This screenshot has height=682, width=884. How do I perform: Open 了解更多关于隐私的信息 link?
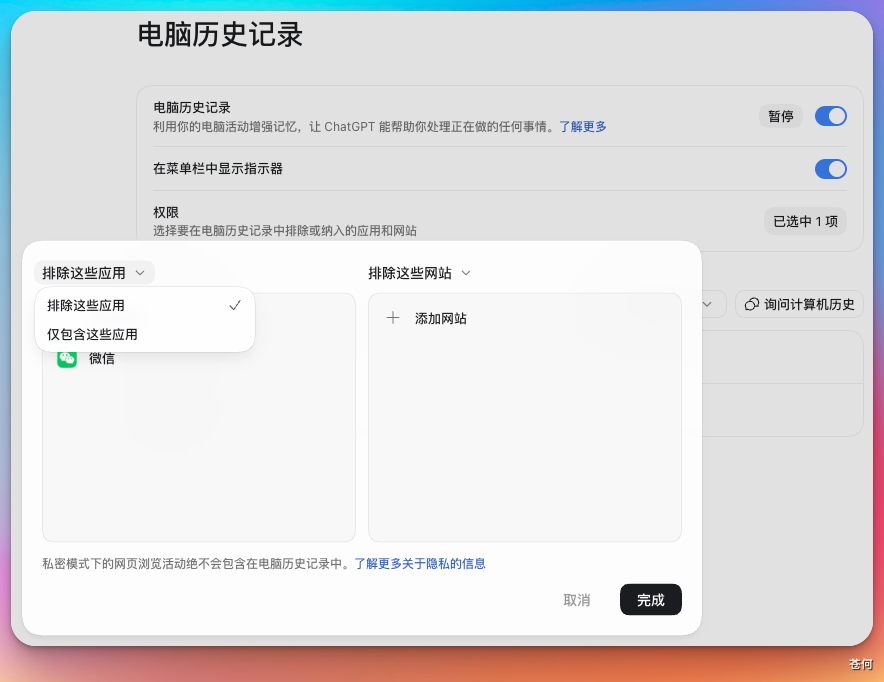pos(420,564)
